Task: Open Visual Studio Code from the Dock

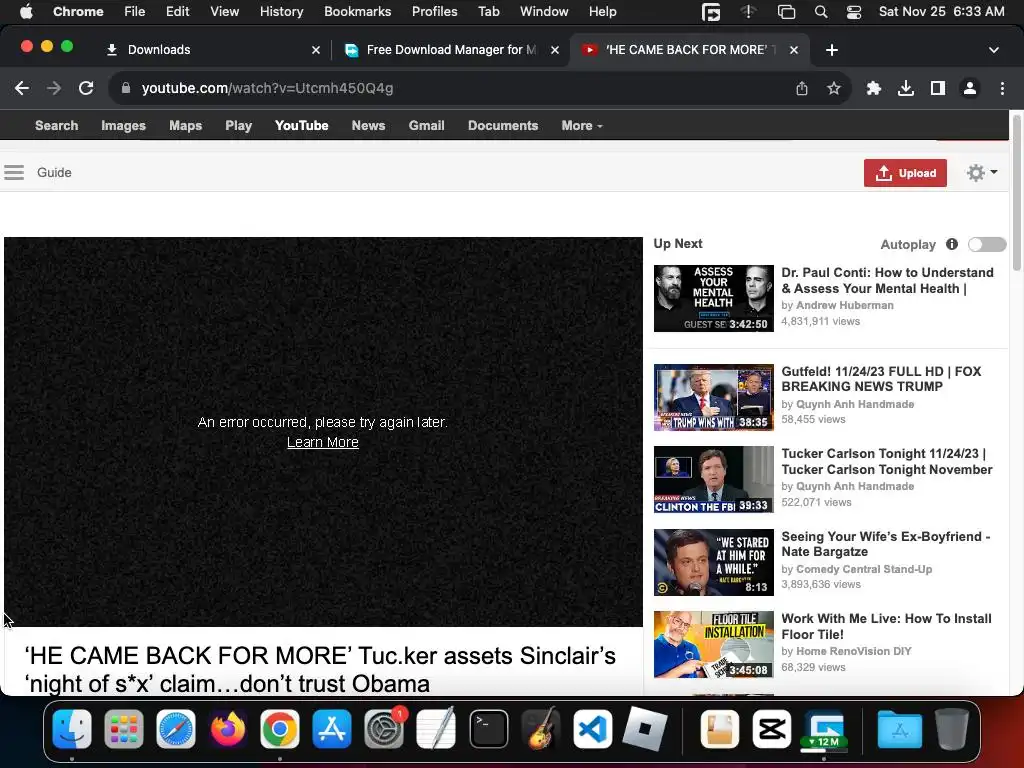Action: [x=592, y=729]
